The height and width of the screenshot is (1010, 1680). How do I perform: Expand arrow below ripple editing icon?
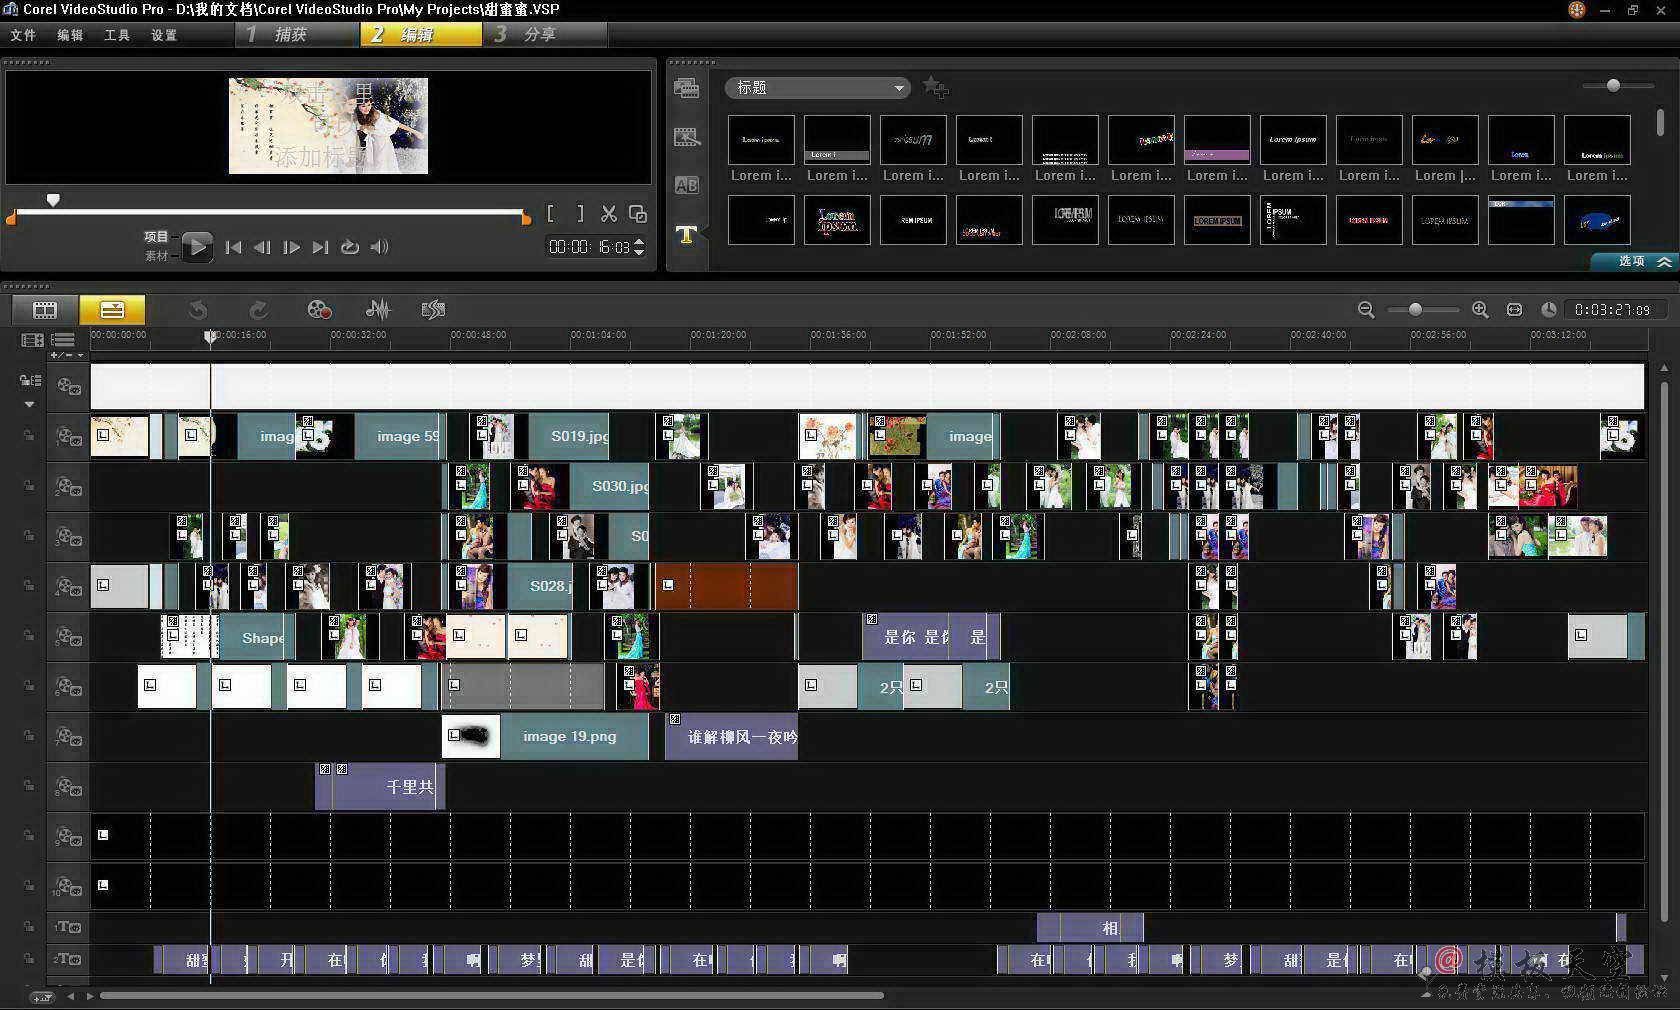pos(30,404)
